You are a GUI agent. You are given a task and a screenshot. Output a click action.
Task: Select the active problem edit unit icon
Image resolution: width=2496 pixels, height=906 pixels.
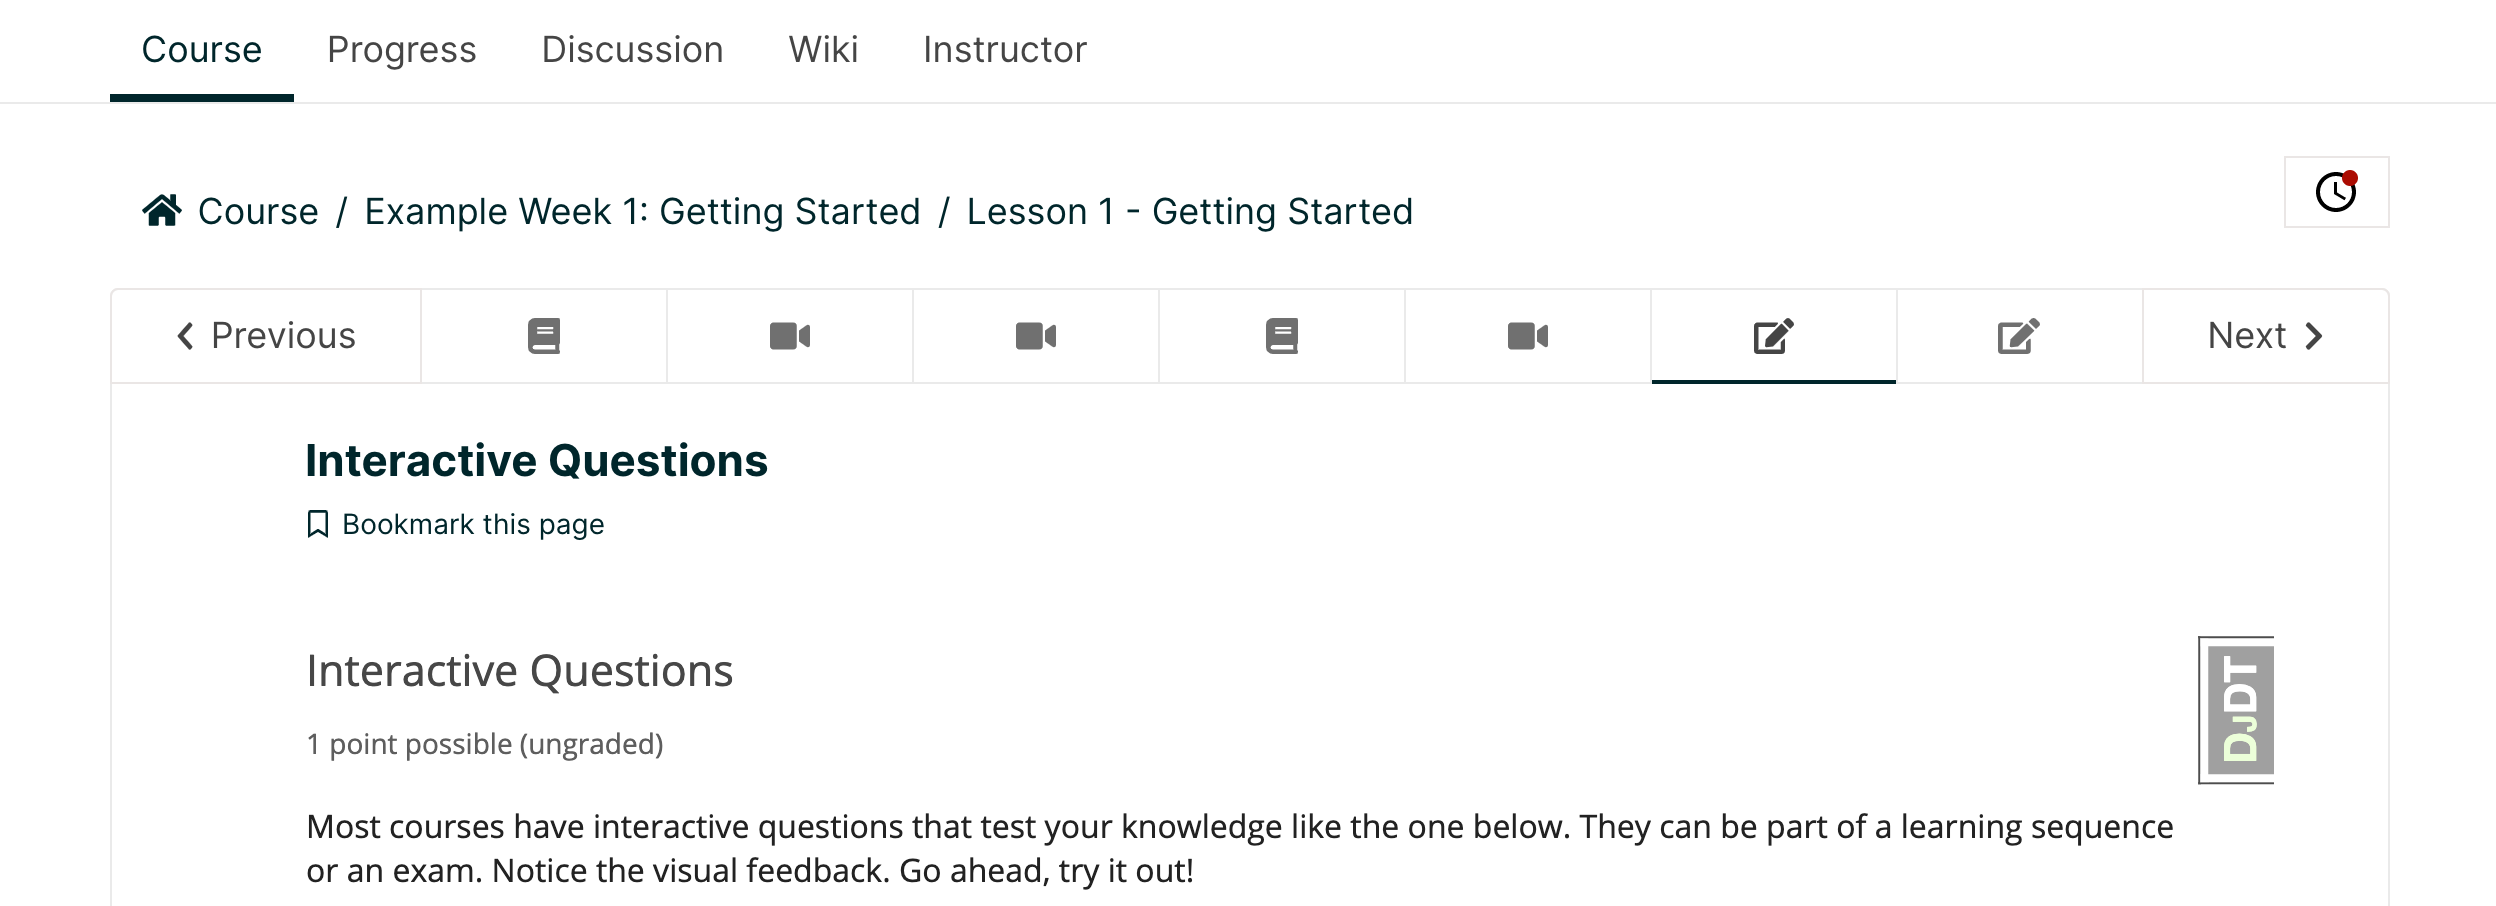[x=1774, y=336]
